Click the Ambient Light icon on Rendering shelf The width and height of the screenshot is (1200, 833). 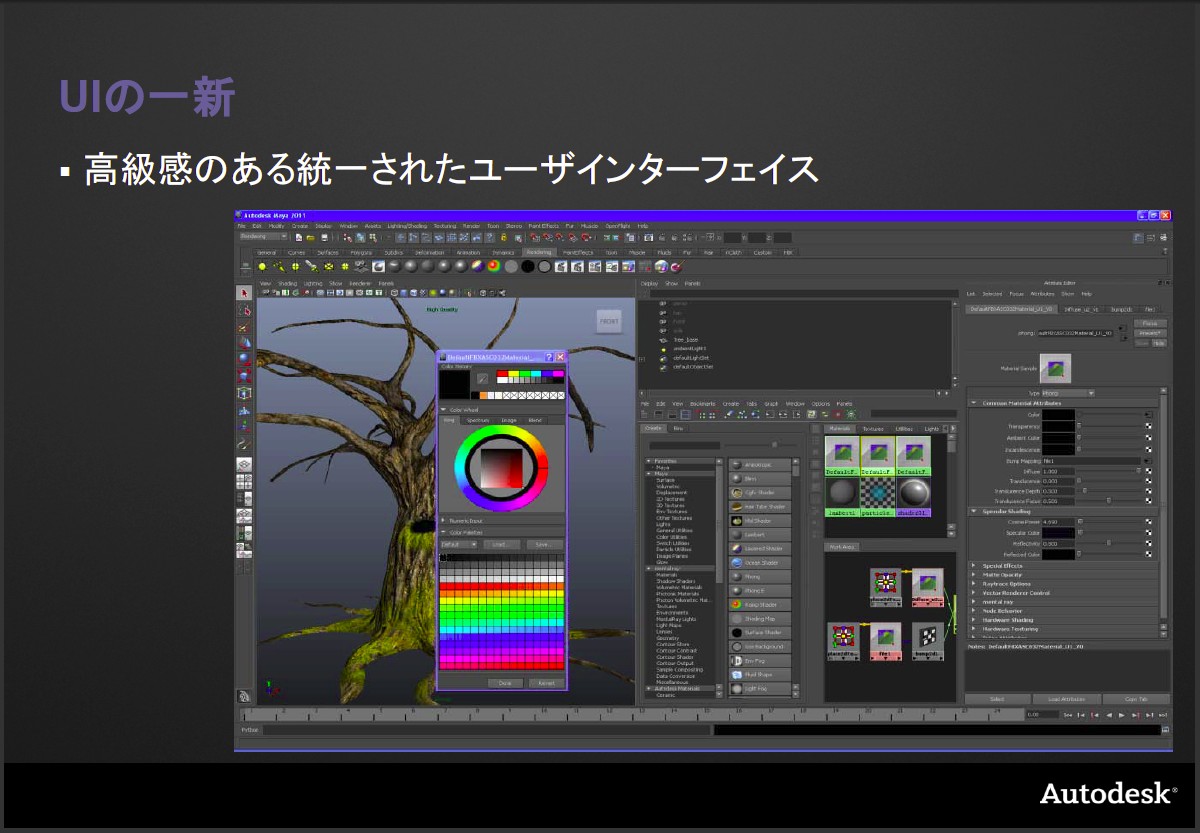(263, 266)
